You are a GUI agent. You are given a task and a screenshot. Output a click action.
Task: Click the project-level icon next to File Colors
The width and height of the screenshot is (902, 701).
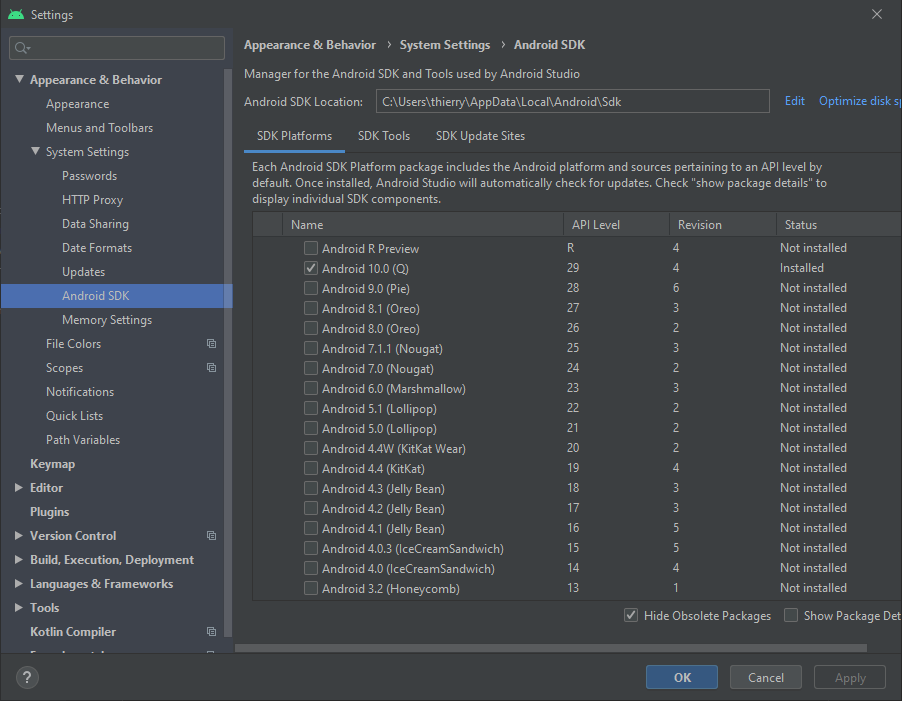pos(211,344)
